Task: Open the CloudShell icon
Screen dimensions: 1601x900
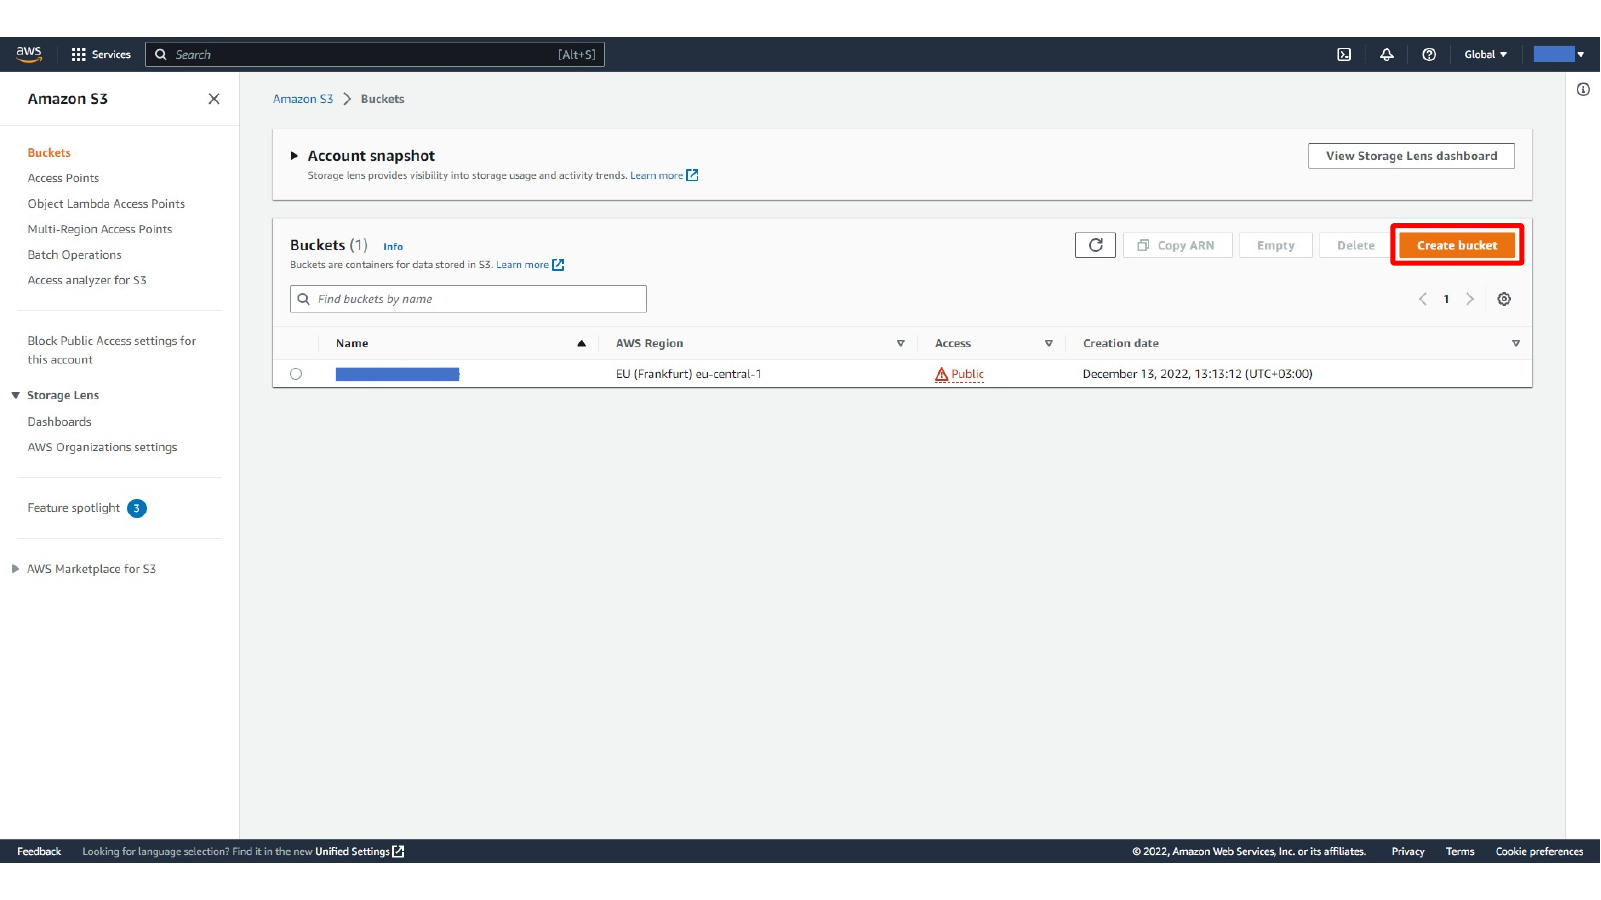Action: pos(1344,54)
